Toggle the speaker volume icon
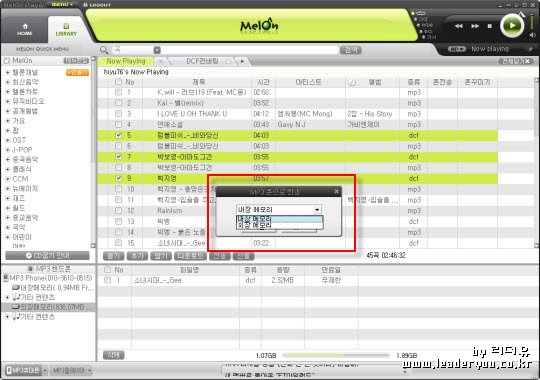This screenshot has width=540, height=380. pyautogui.click(x=532, y=35)
